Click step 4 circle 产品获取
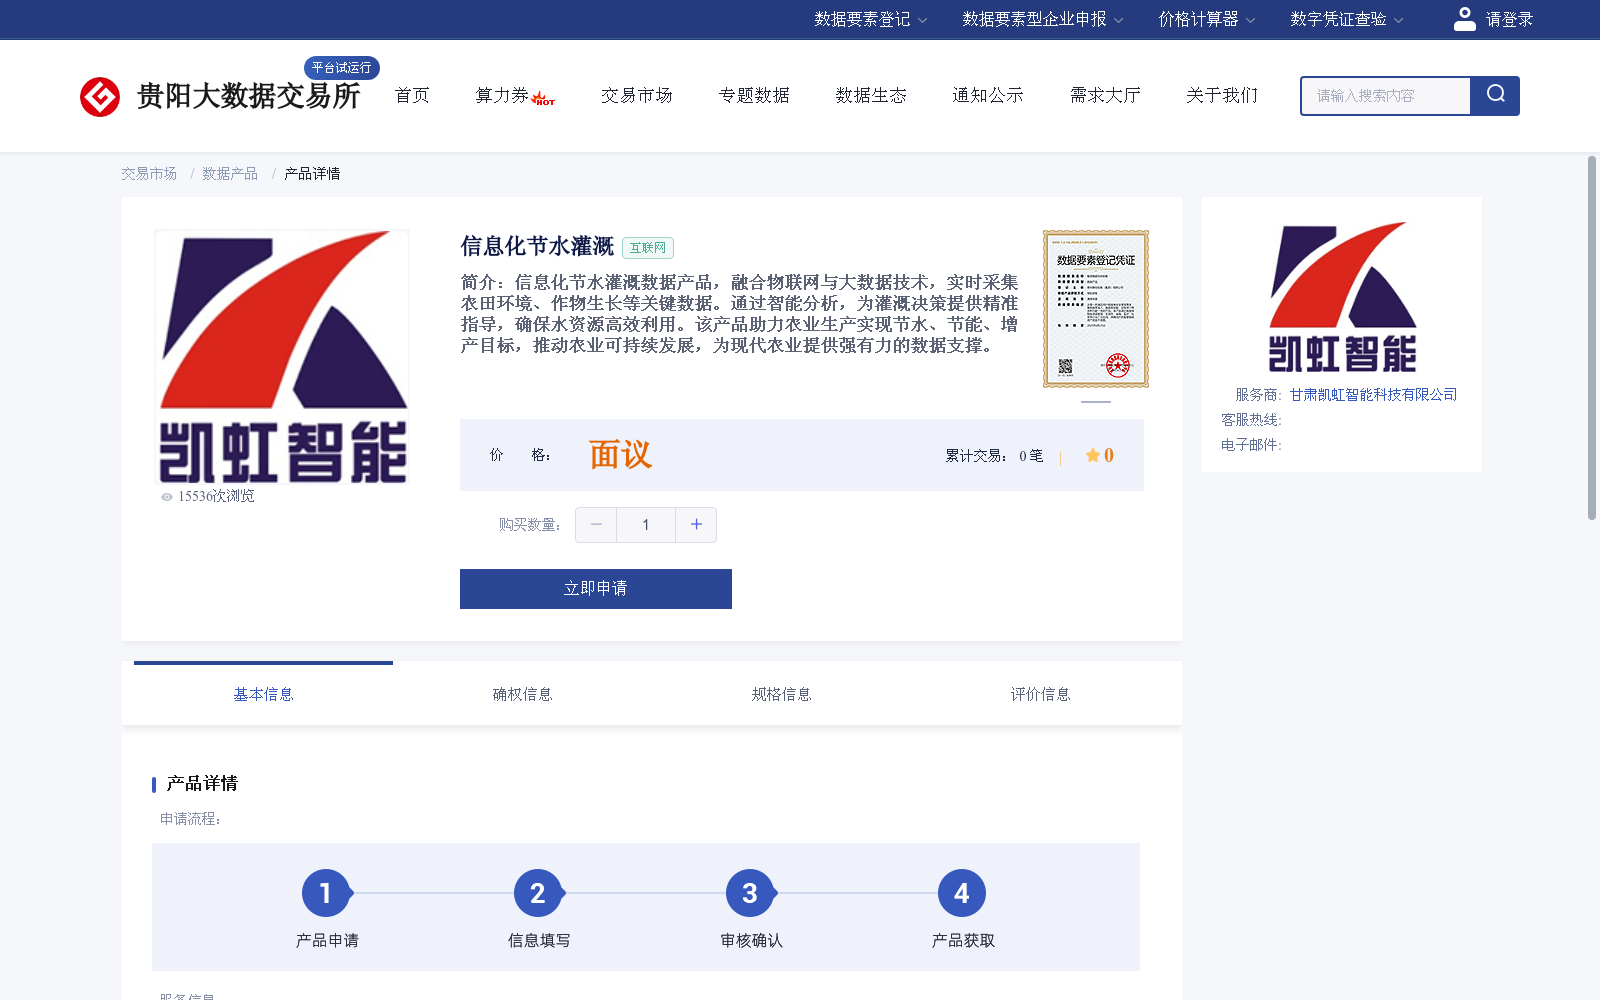The image size is (1600, 1000). tap(962, 893)
